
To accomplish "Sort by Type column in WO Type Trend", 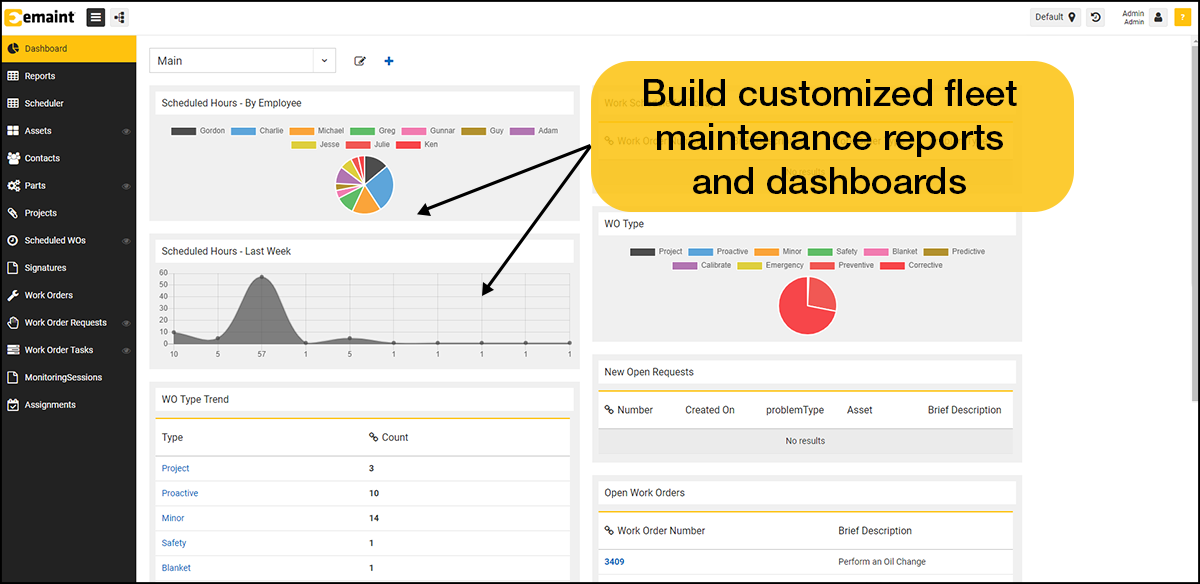I will pyautogui.click(x=172, y=437).
